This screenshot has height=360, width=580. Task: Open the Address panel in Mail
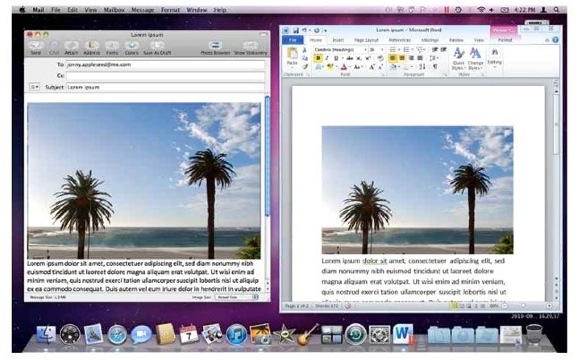pyautogui.click(x=91, y=46)
